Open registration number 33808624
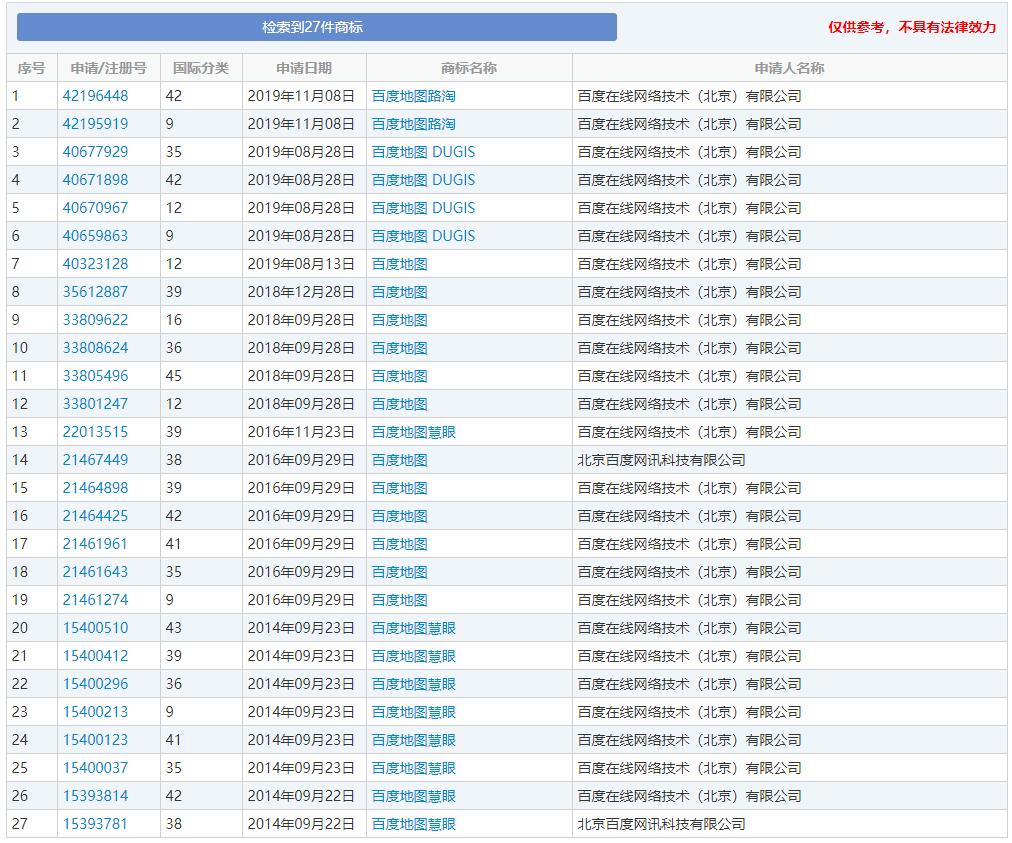The height and width of the screenshot is (843, 1012). [x=95, y=348]
